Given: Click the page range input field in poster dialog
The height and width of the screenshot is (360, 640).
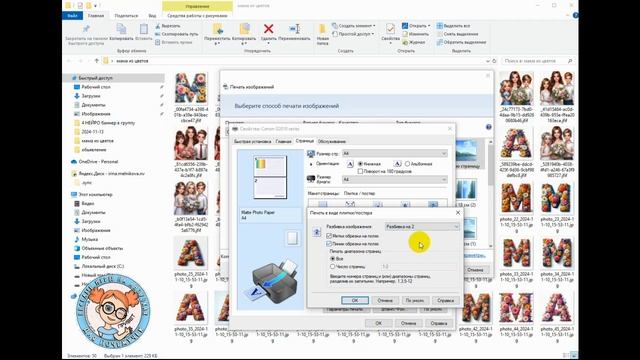Looking at the screenshot, I should pos(419,267).
